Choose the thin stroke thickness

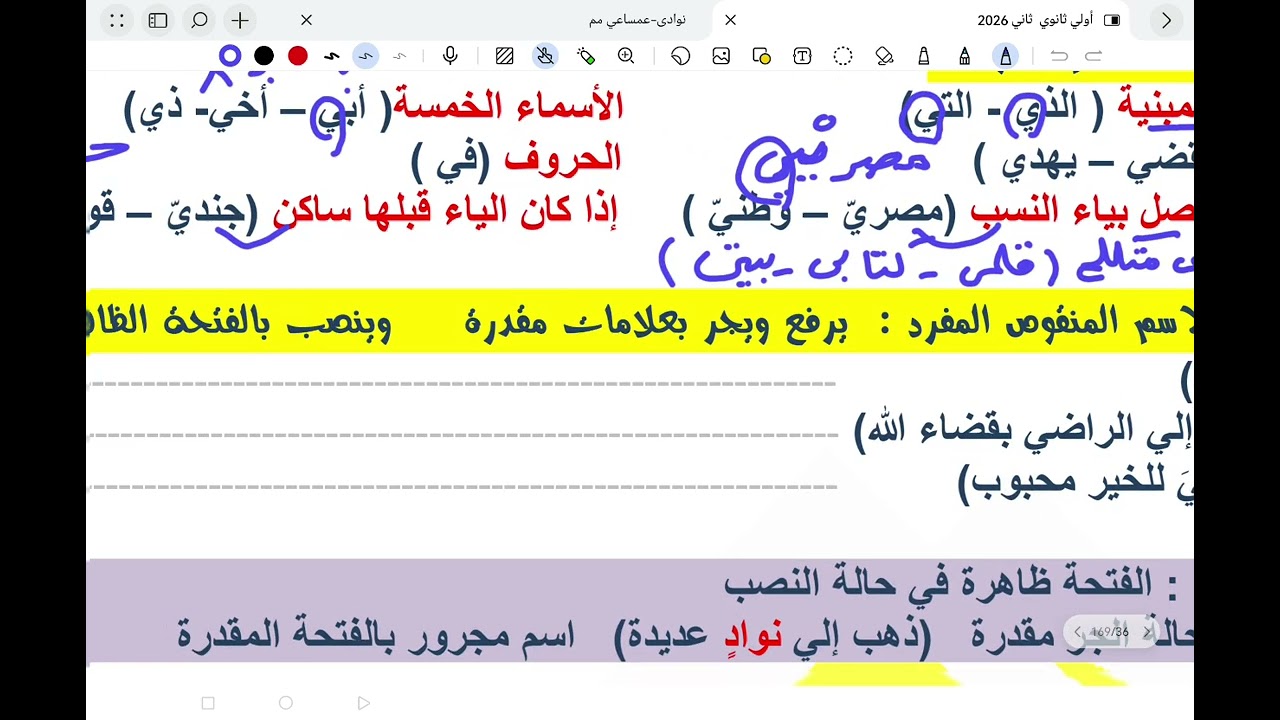400,56
